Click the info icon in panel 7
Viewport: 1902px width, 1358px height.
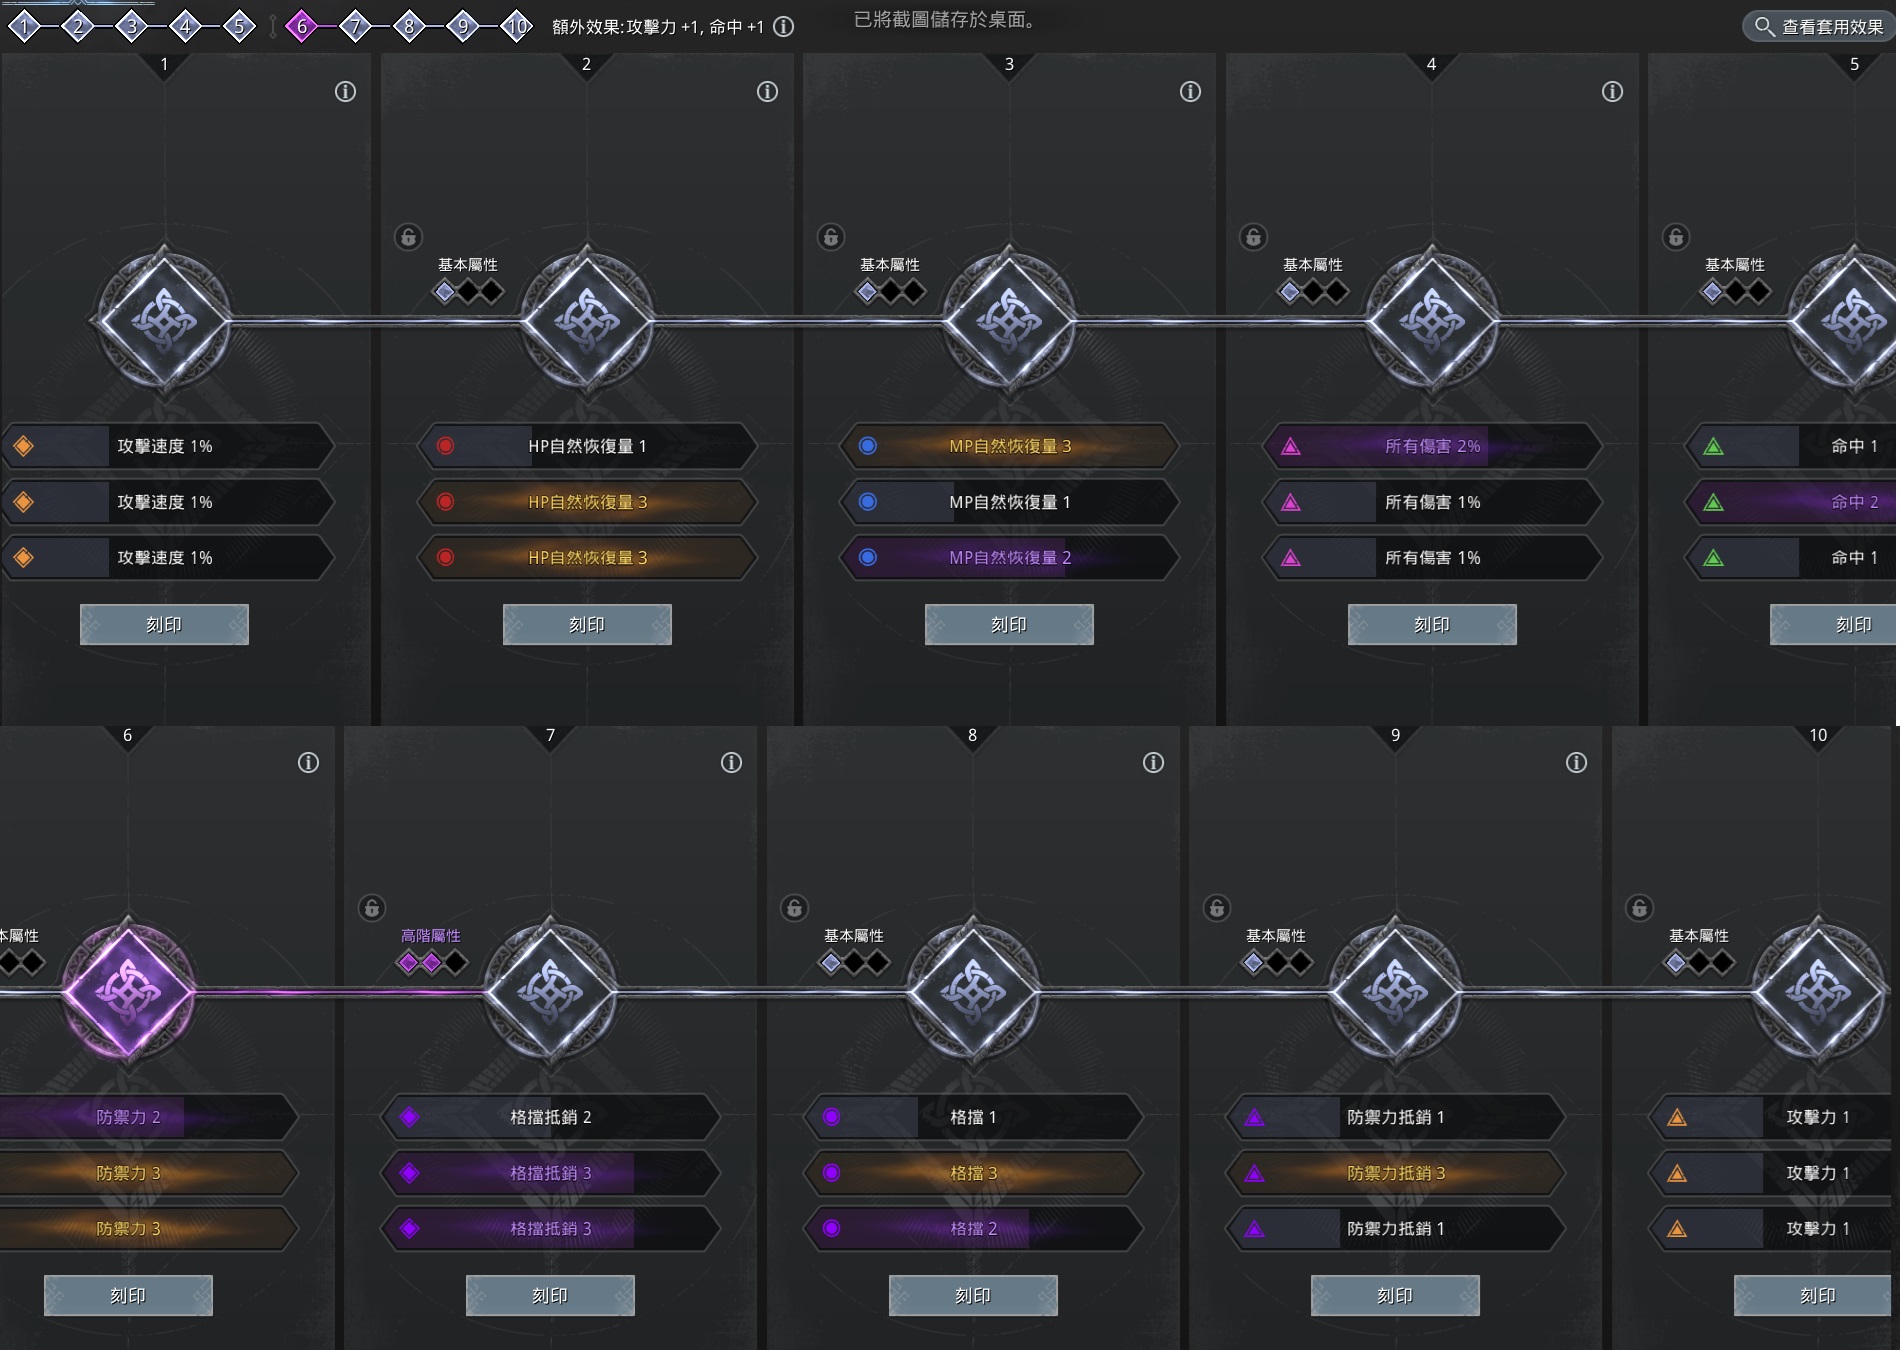[731, 763]
